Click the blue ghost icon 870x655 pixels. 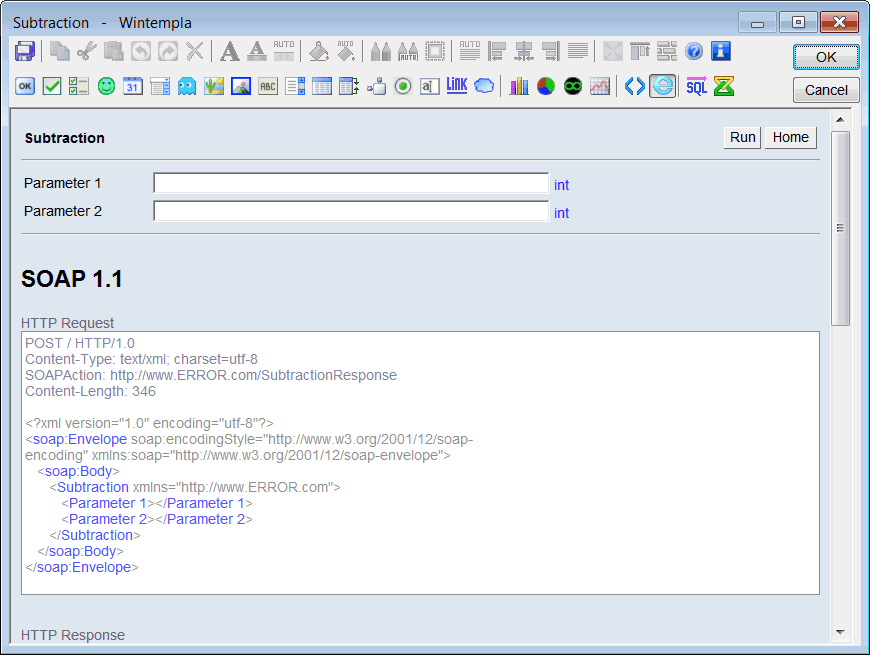coord(187,87)
